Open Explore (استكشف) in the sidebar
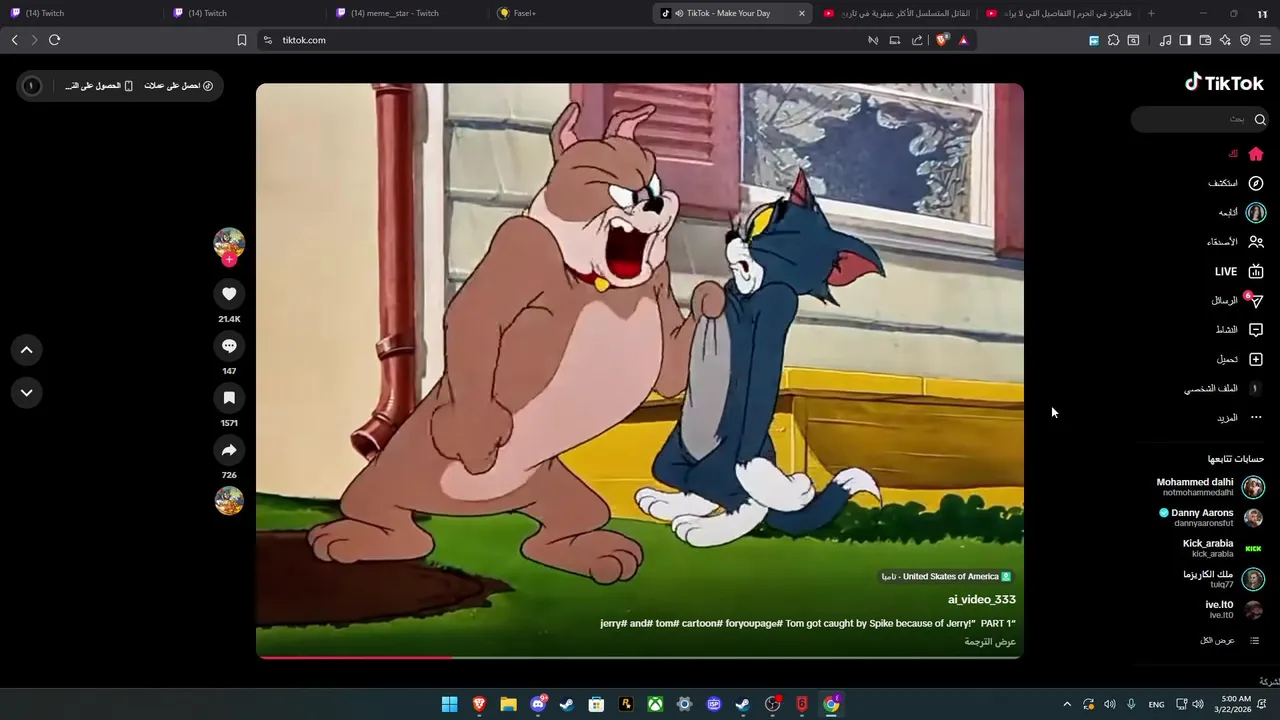The image size is (1280, 720). click(x=1236, y=183)
